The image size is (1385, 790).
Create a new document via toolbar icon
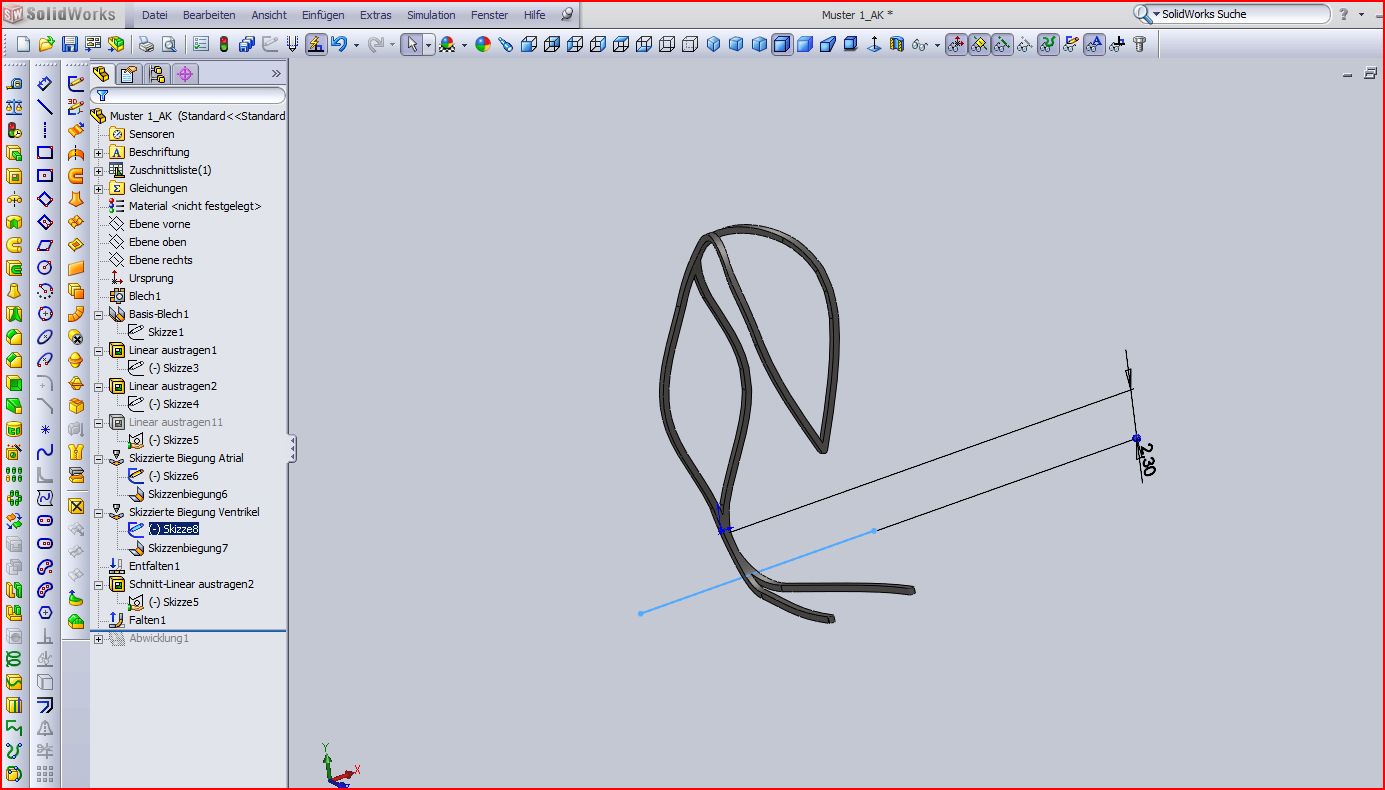[24, 44]
